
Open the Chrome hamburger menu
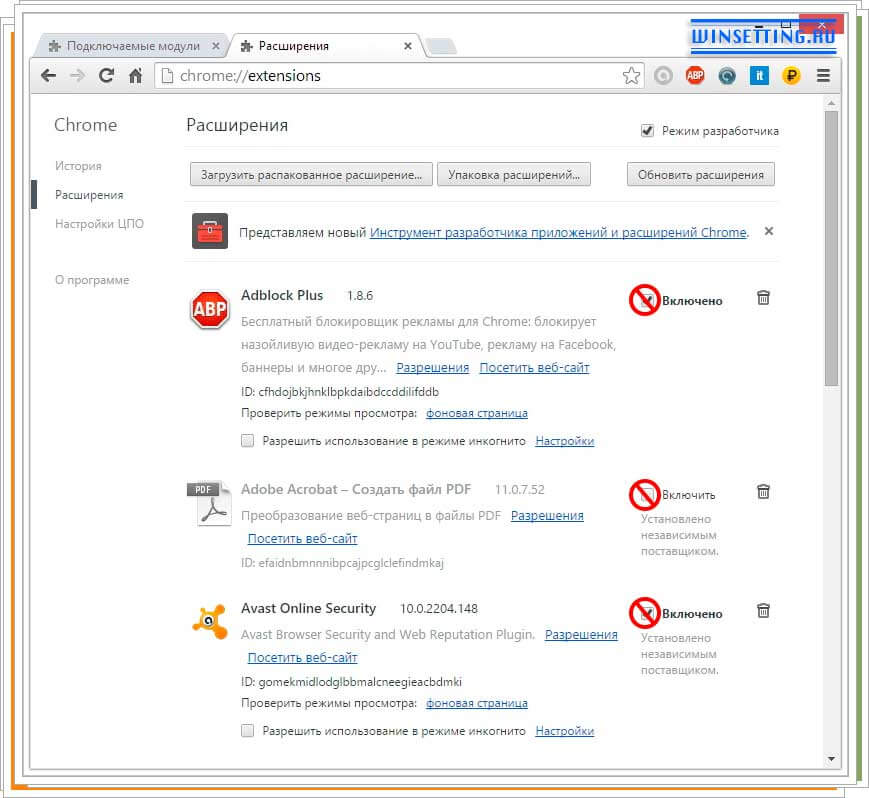pos(823,75)
